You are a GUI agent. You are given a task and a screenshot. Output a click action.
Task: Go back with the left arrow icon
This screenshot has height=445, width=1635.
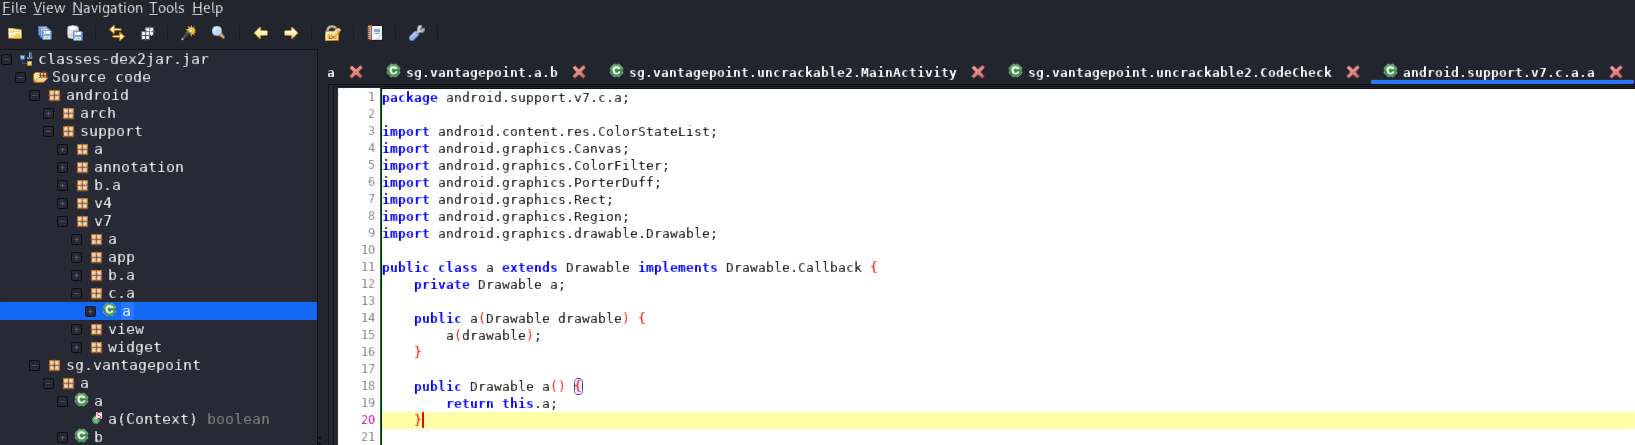[x=261, y=33]
